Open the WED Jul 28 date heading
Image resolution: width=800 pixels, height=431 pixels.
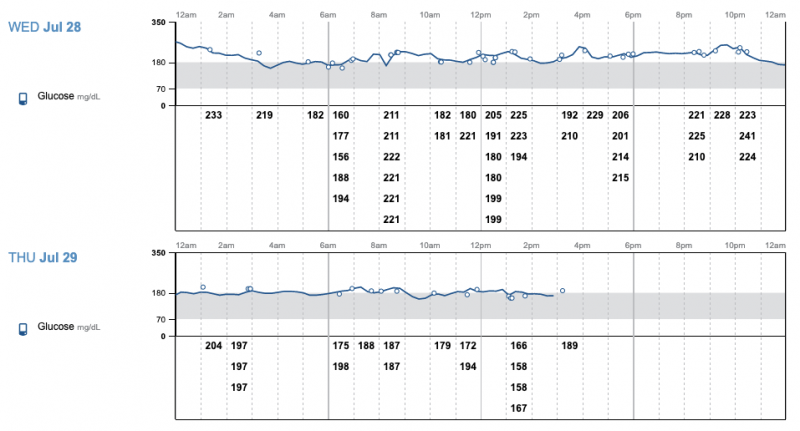pos(44,27)
